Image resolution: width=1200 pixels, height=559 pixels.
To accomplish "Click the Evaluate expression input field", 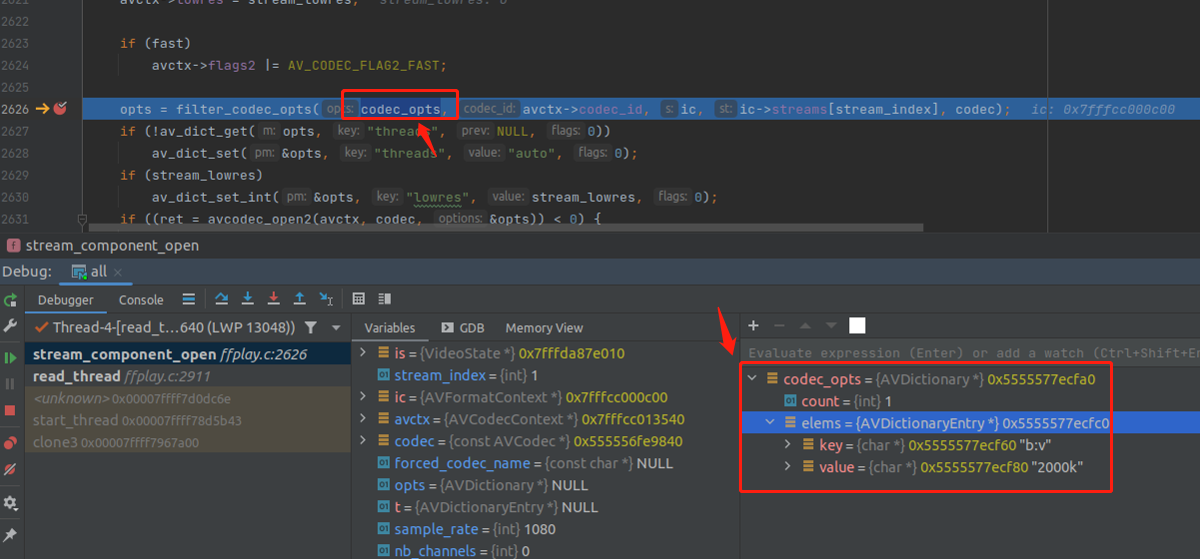I will [960, 352].
